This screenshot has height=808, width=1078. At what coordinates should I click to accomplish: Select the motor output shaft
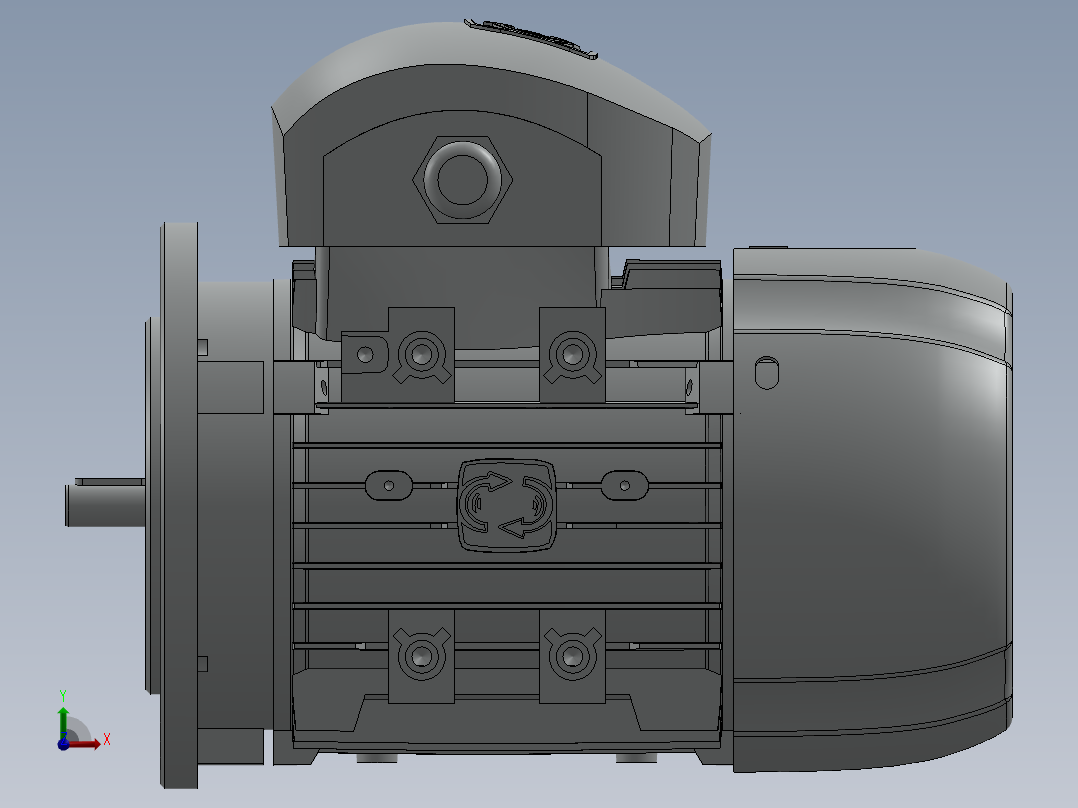pos(105,505)
